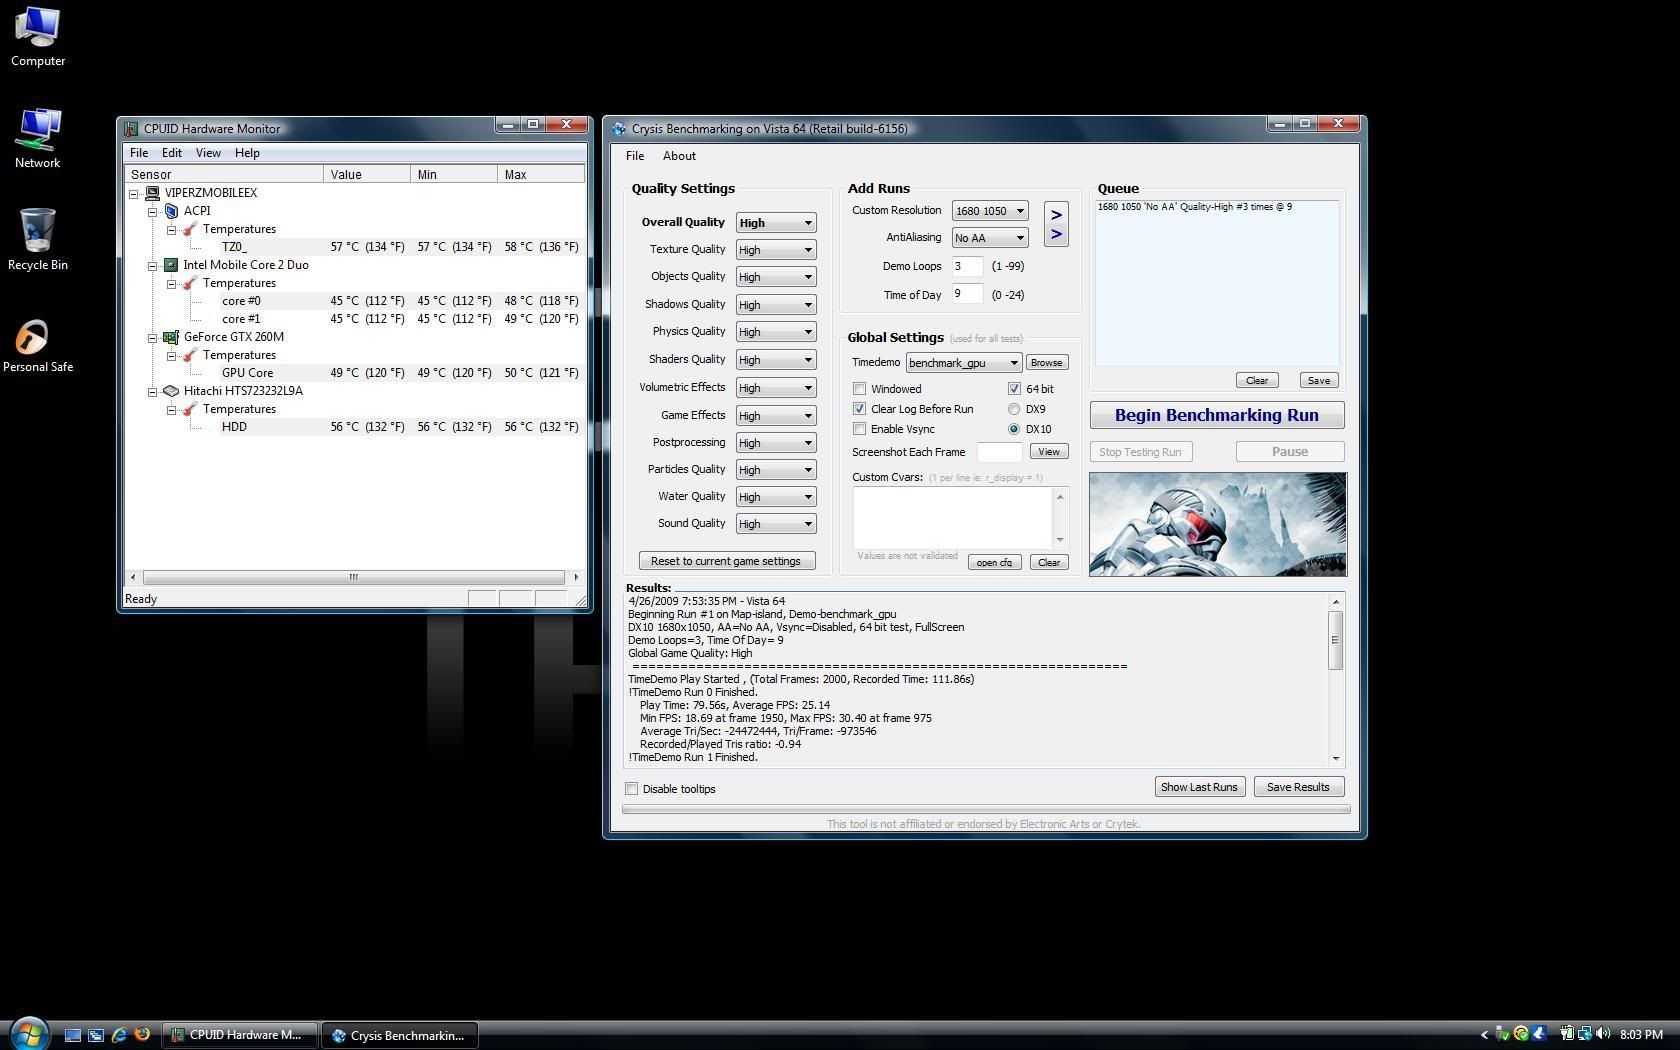Image resolution: width=1680 pixels, height=1050 pixels.
Task: Click Save Results button
Action: pyautogui.click(x=1298, y=787)
